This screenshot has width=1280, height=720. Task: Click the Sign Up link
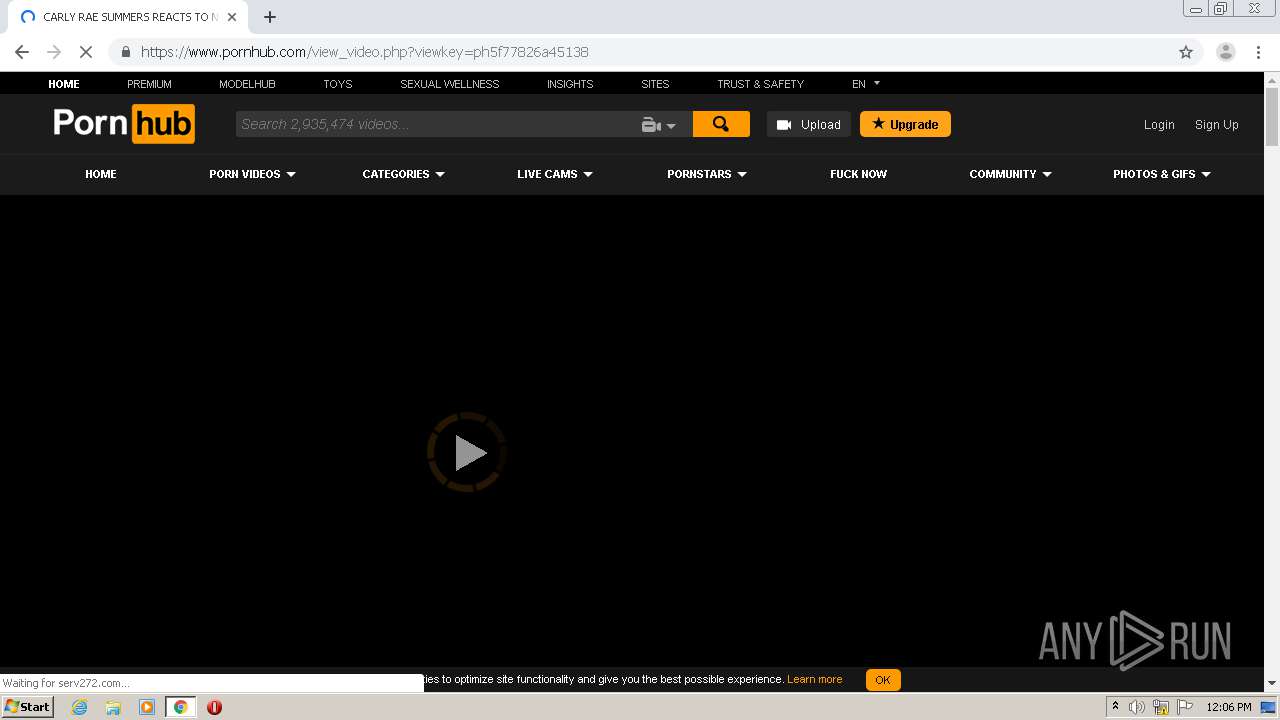(x=1217, y=125)
